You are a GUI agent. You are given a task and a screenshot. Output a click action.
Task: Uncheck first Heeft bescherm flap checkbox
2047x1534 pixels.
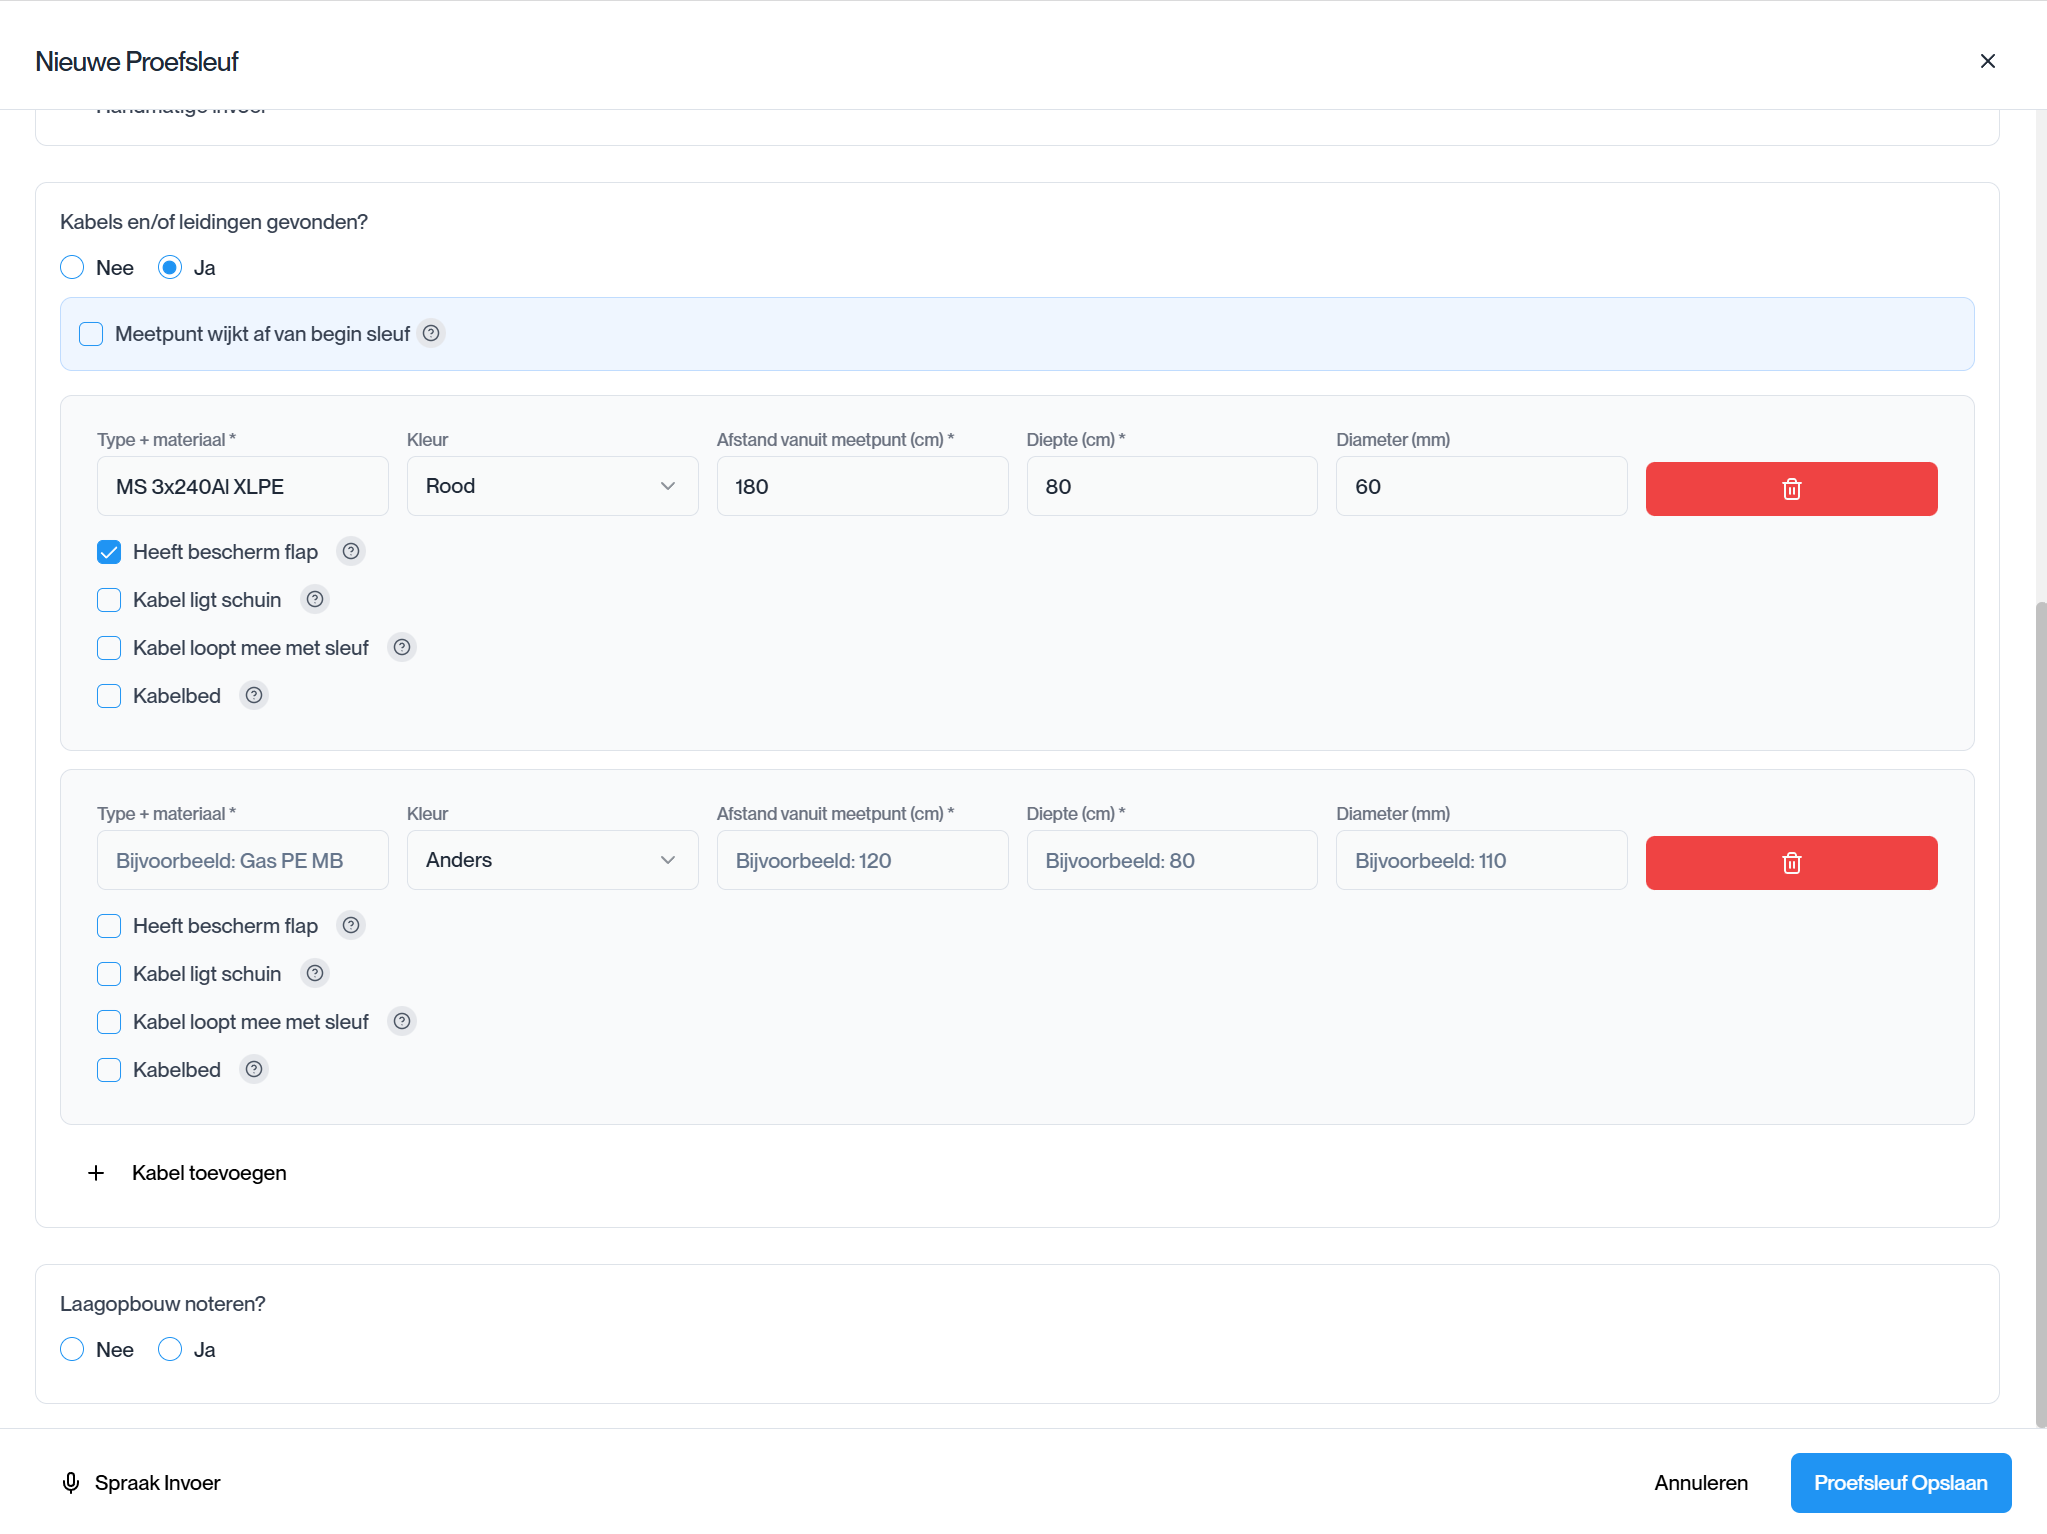[x=109, y=552]
